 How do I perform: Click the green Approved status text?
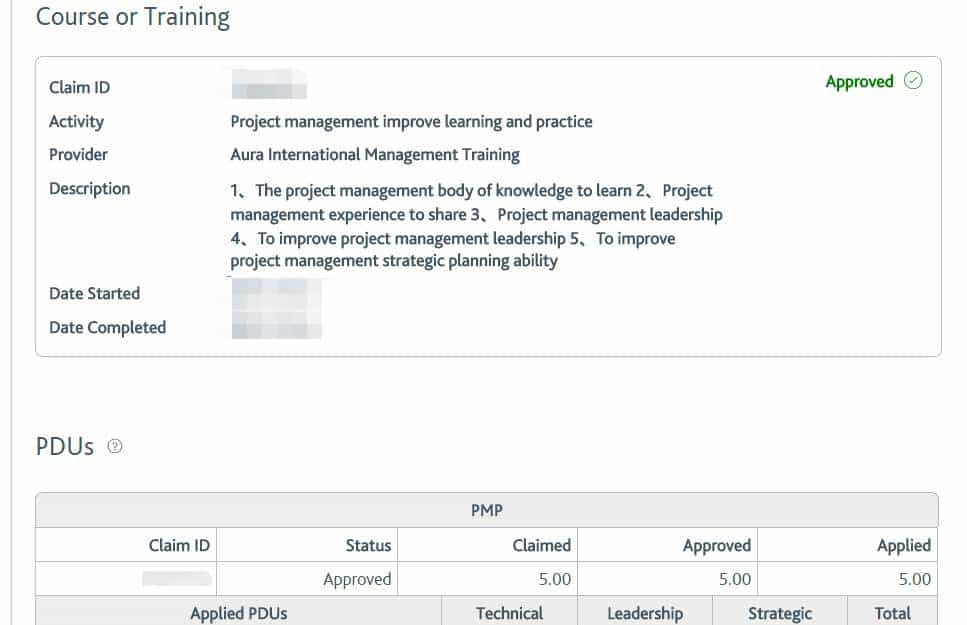(x=859, y=82)
